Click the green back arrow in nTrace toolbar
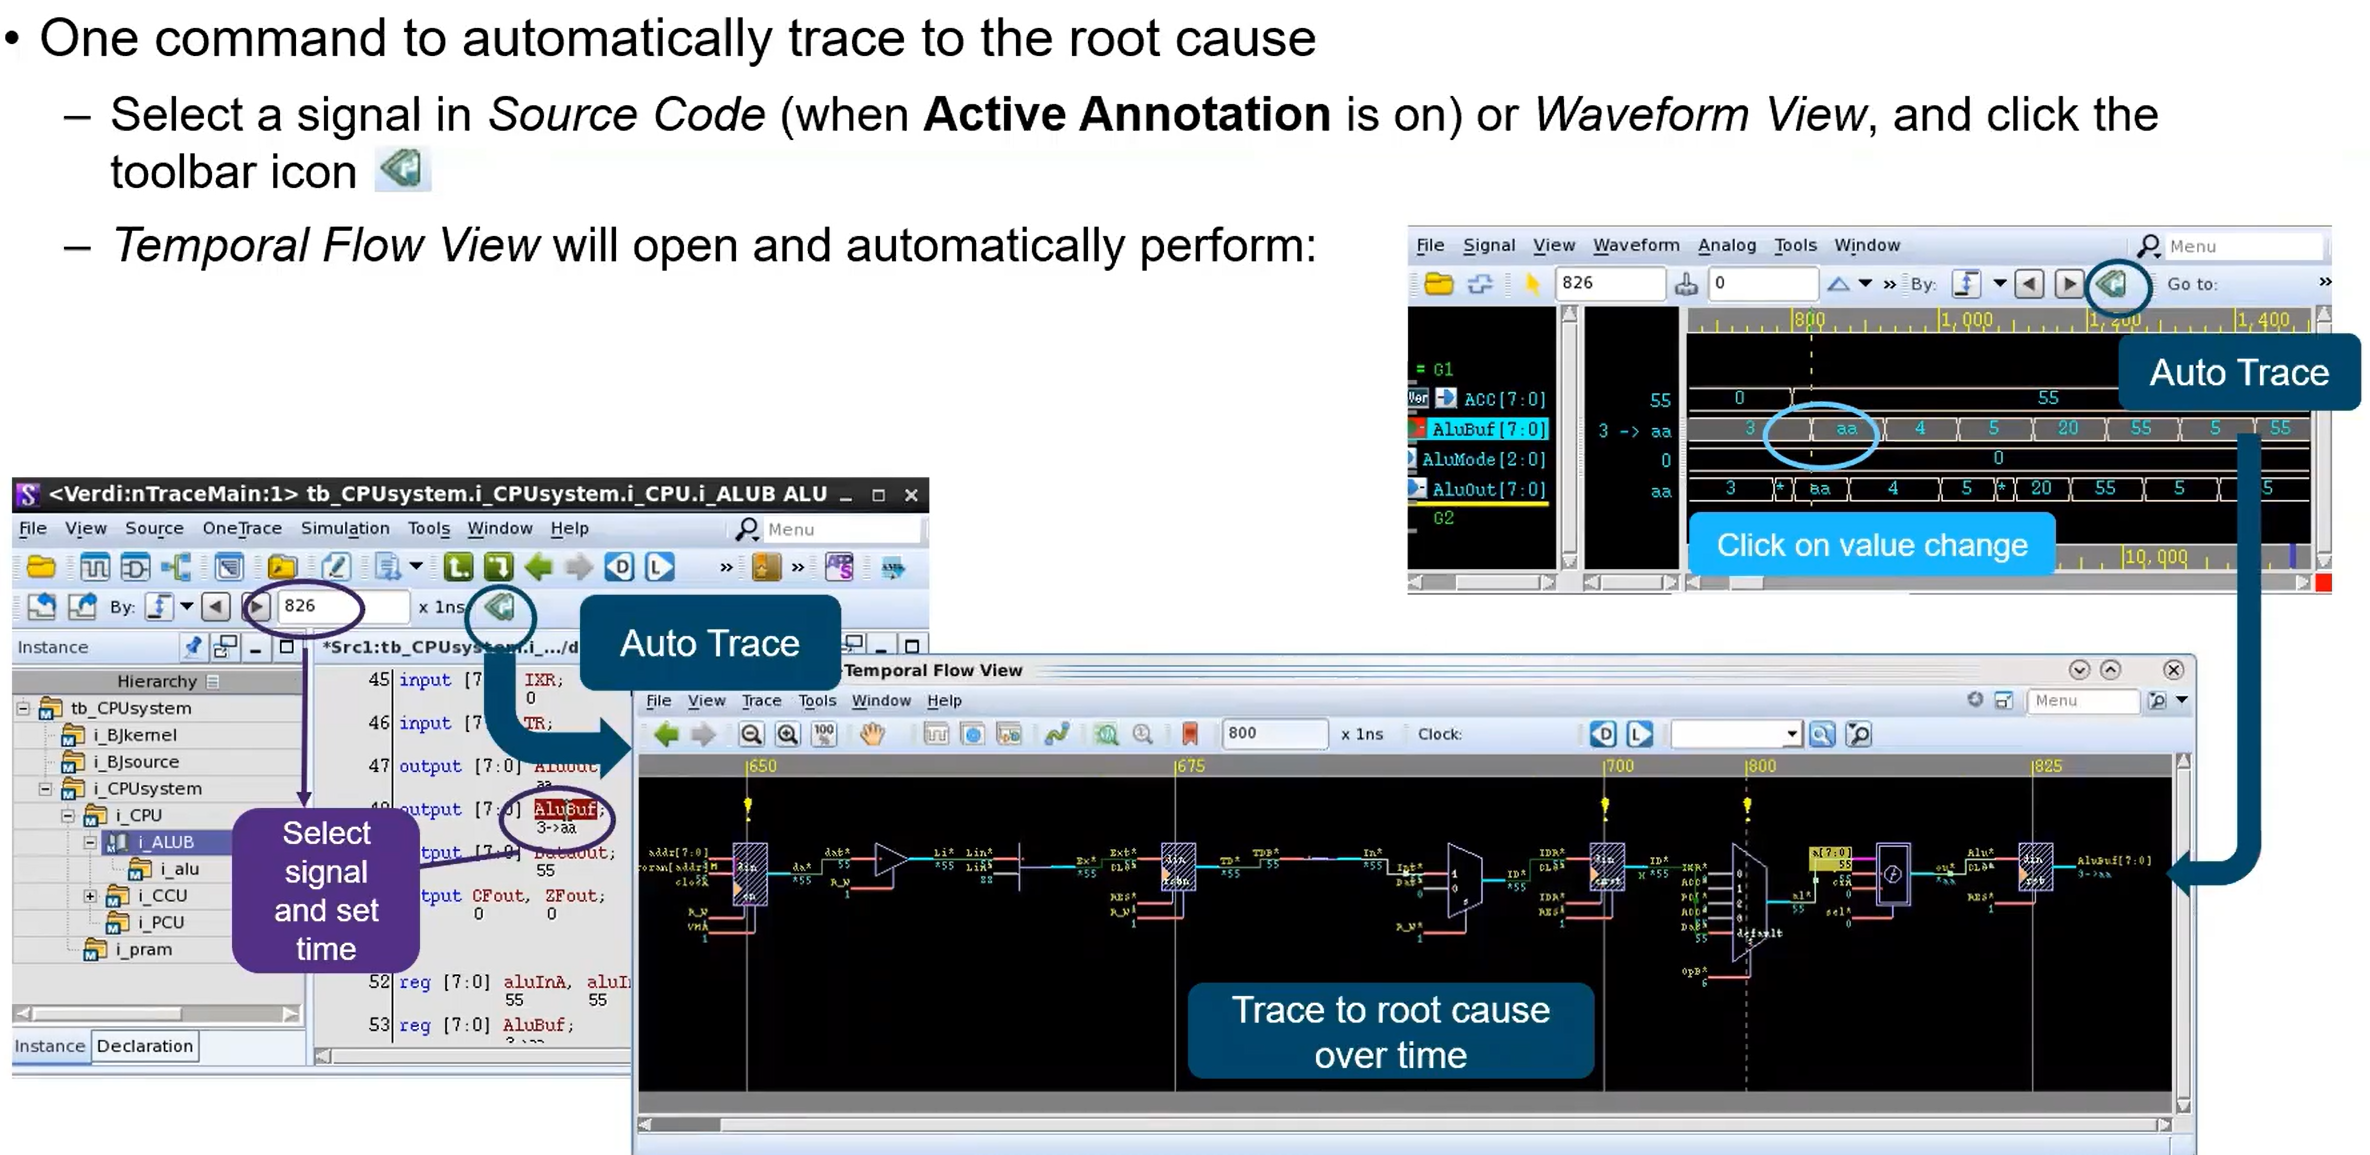 (x=539, y=567)
